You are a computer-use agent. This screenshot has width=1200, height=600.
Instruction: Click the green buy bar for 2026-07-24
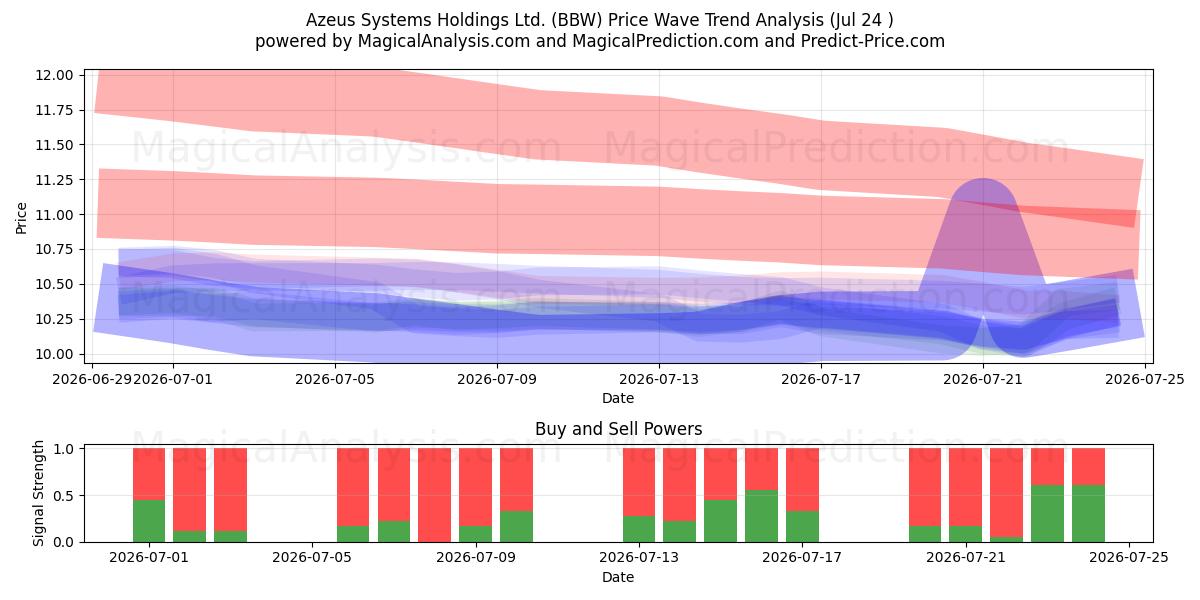point(1088,514)
